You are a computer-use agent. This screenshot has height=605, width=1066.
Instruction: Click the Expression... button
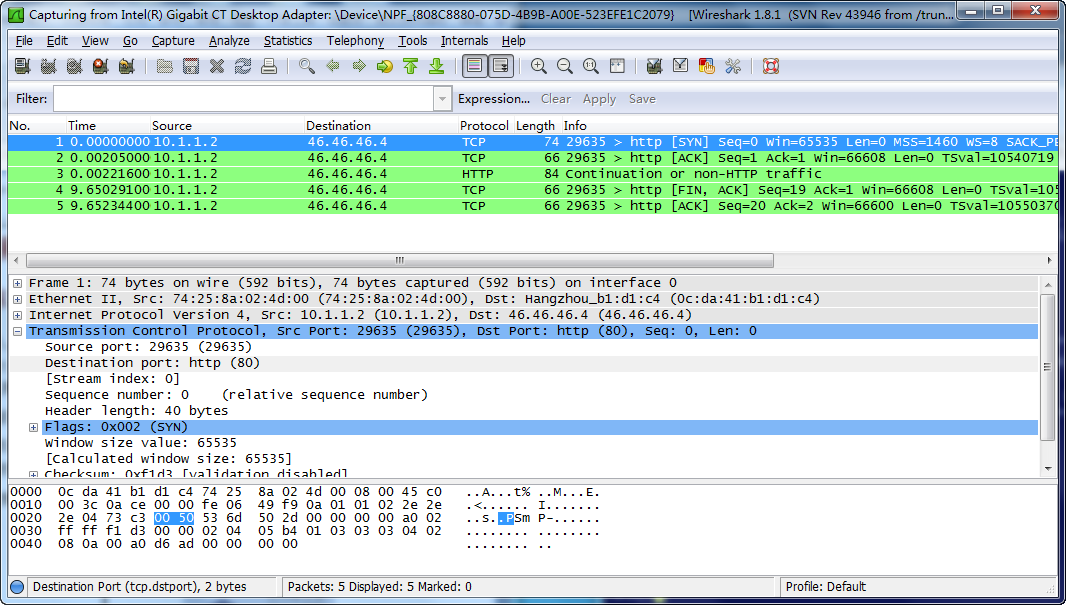[x=494, y=99]
